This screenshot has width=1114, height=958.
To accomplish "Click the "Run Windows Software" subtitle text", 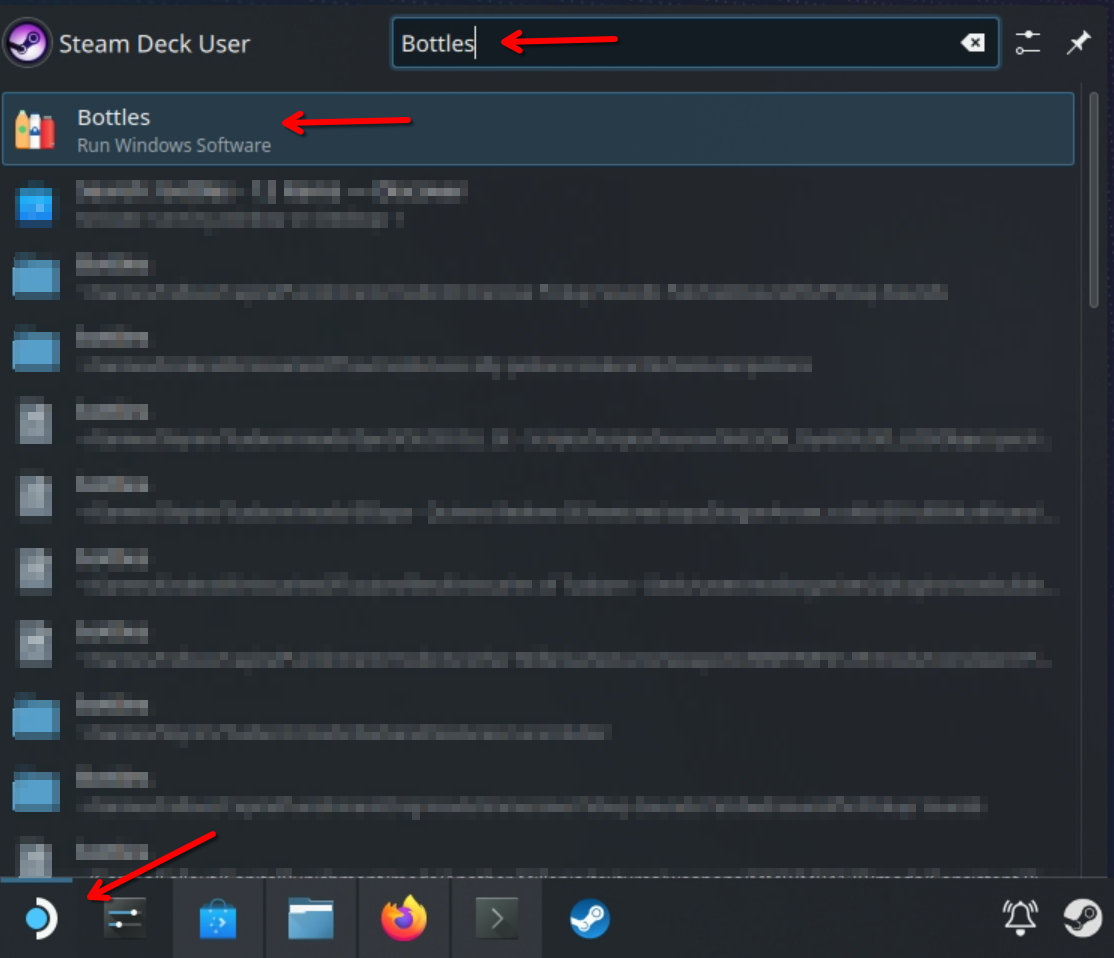I will click(174, 146).
